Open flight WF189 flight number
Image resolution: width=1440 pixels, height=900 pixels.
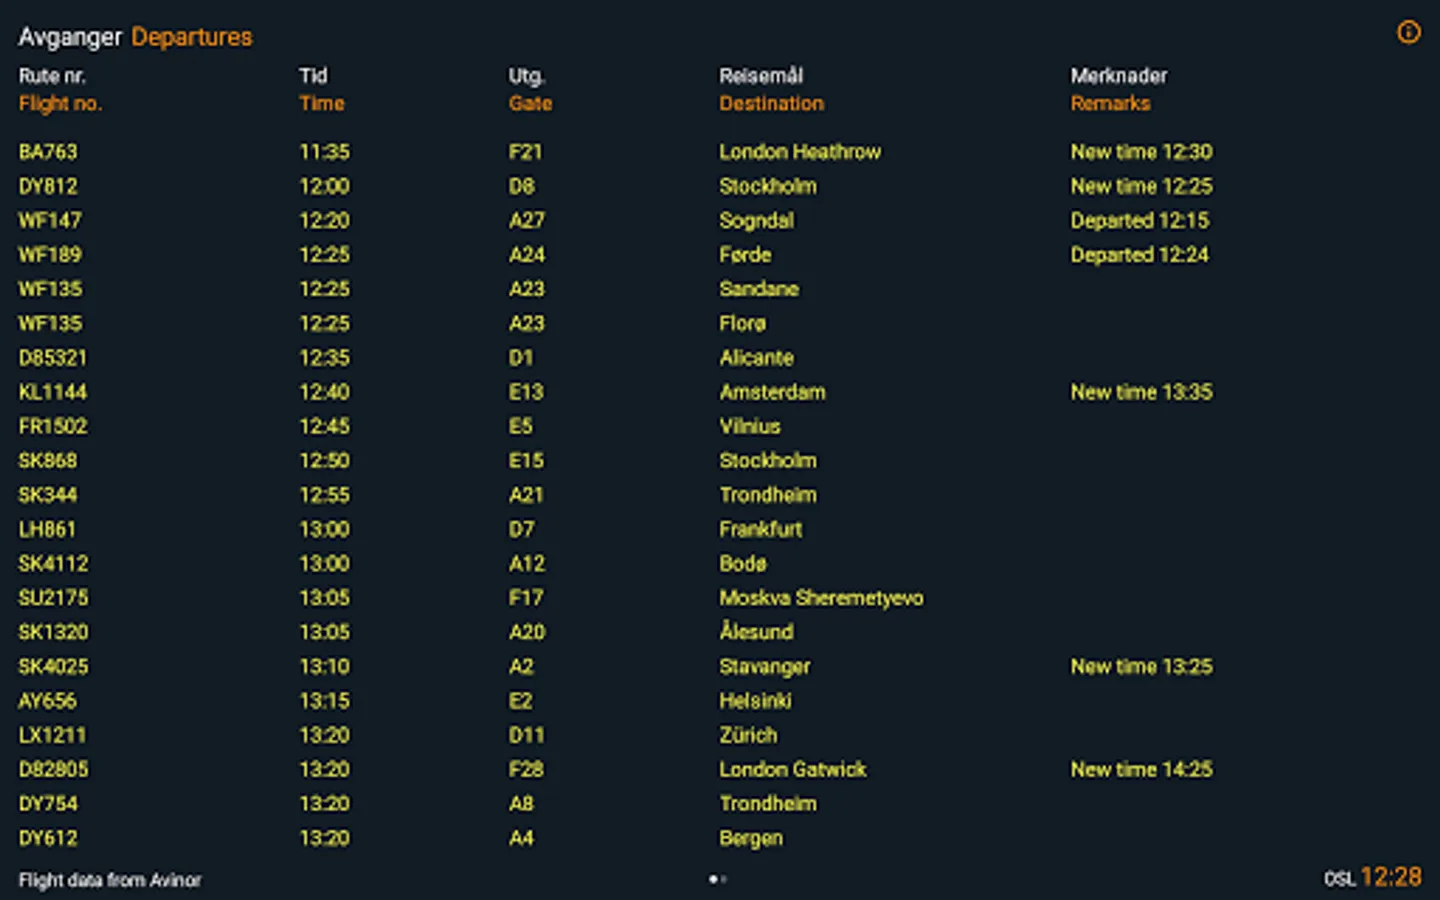[x=50, y=255]
